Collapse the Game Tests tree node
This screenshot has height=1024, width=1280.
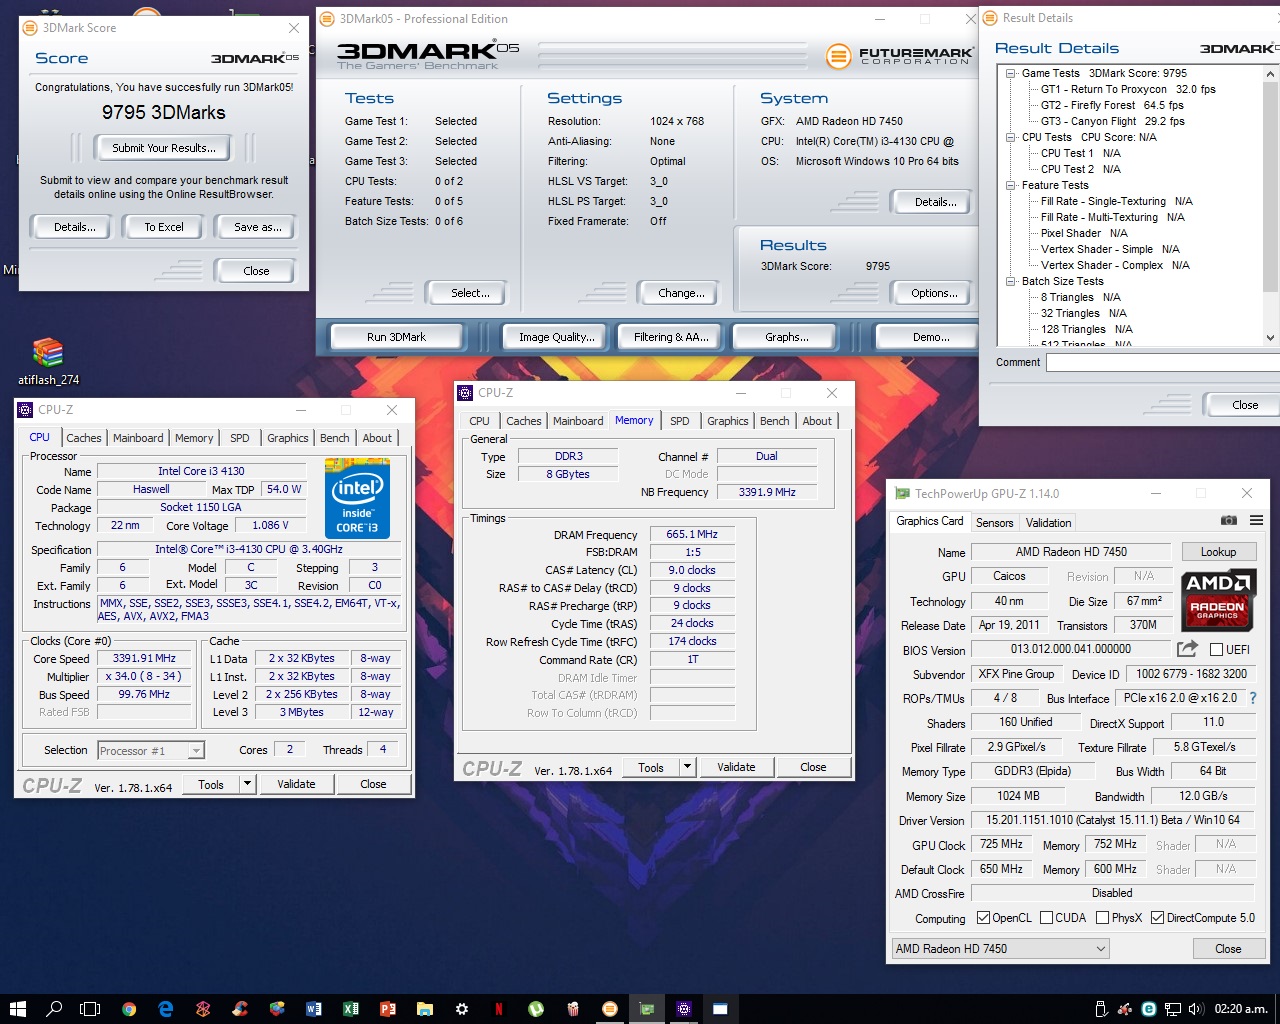click(1011, 73)
